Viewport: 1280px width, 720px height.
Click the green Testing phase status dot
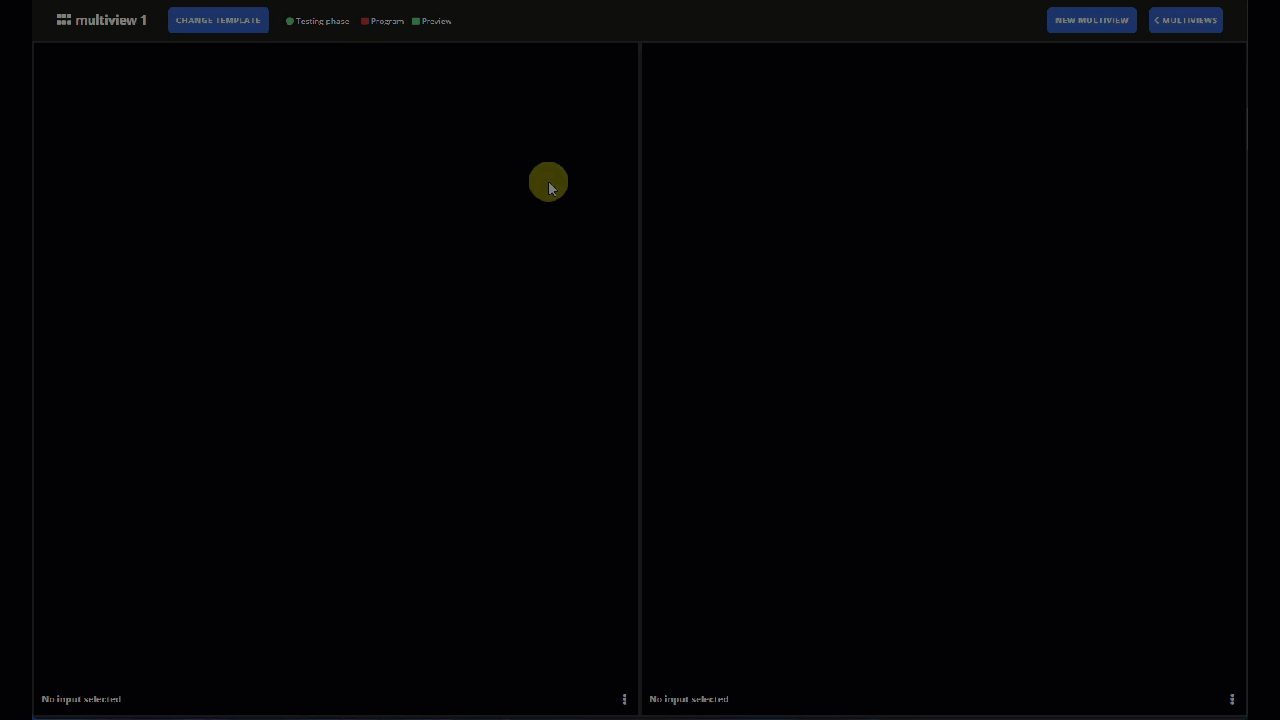[290, 21]
